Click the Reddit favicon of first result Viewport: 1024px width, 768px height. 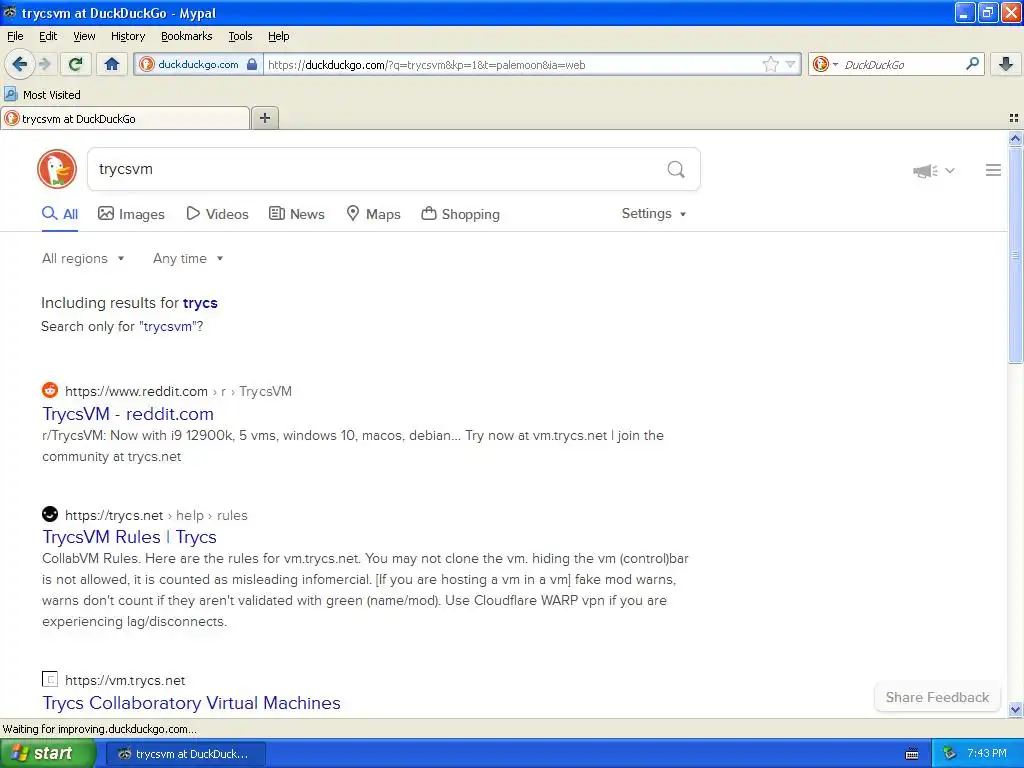coord(50,391)
